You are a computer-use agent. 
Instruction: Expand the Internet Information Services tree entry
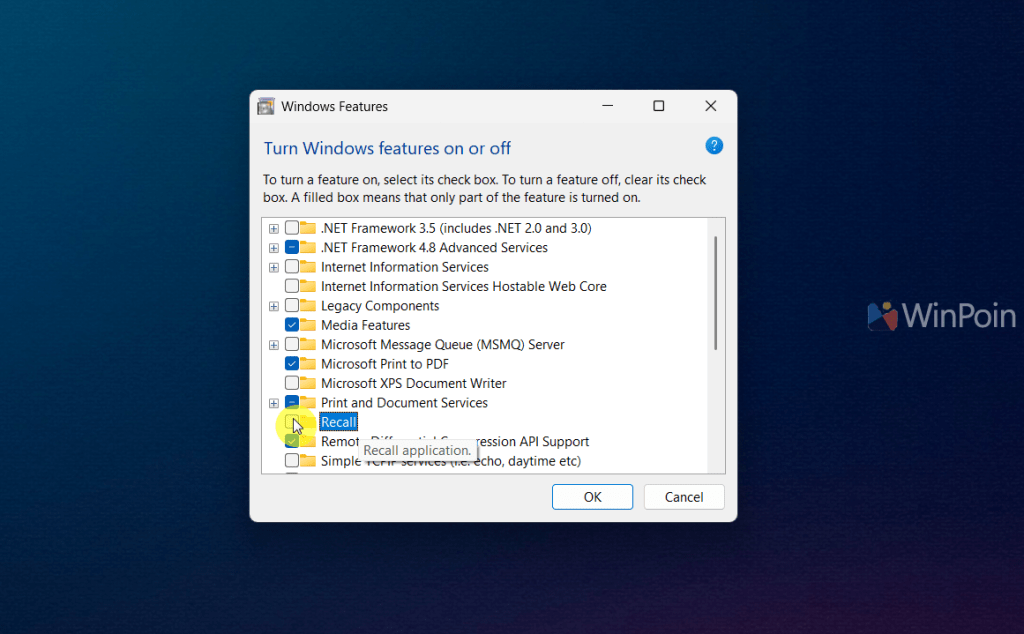point(273,267)
